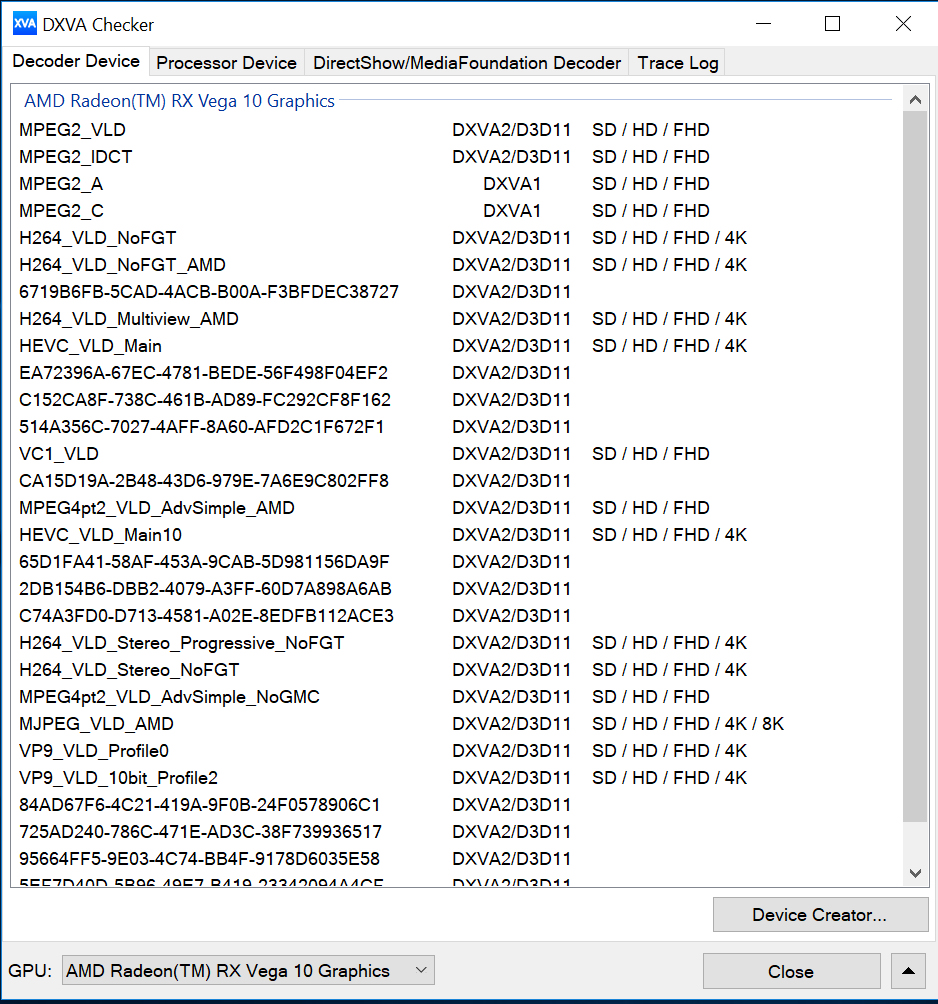Click DXVA1 in the MPEG2_A row
This screenshot has height=1004, width=938.
(512, 184)
